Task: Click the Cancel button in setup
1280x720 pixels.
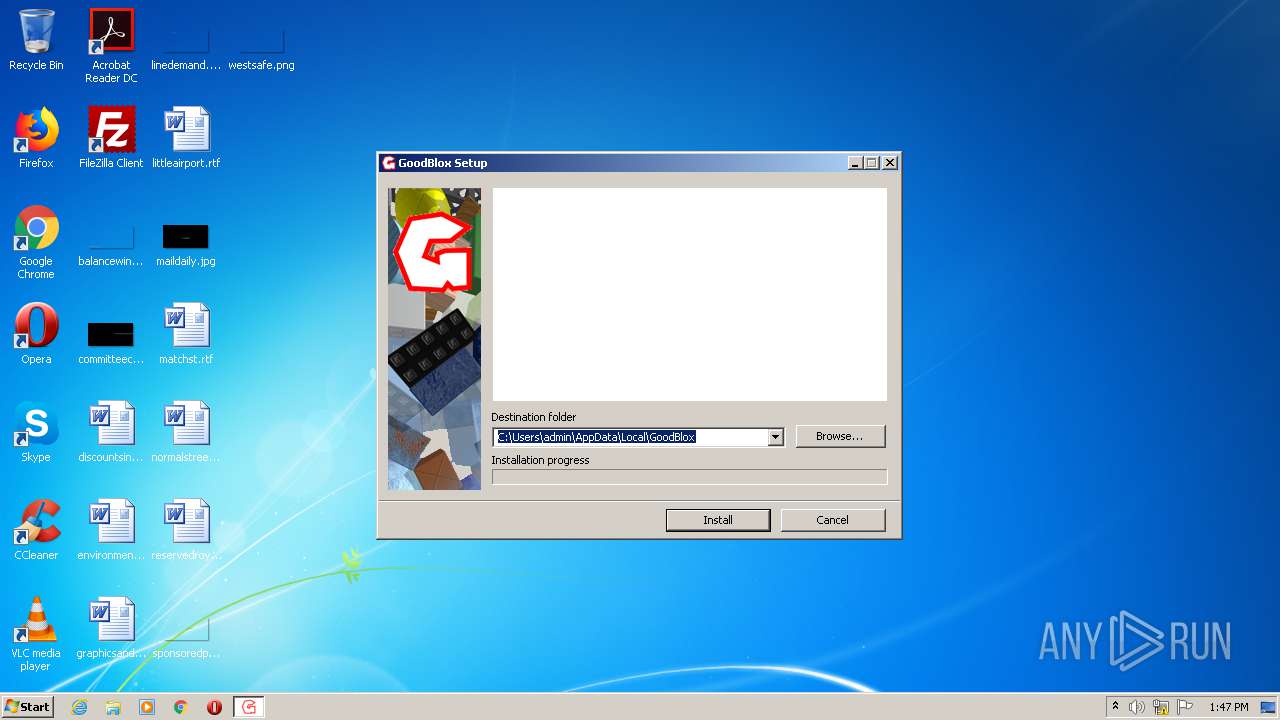Action: [x=833, y=520]
